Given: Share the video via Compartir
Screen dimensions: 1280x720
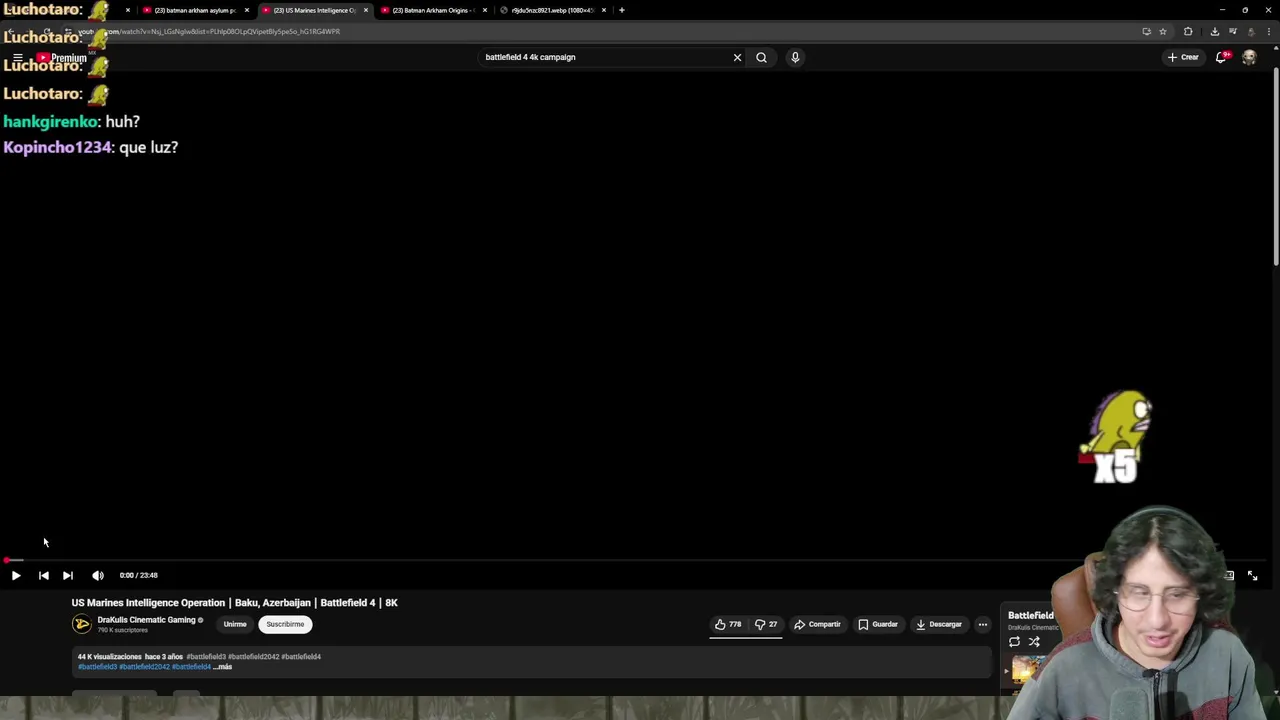Looking at the screenshot, I should click(x=817, y=624).
